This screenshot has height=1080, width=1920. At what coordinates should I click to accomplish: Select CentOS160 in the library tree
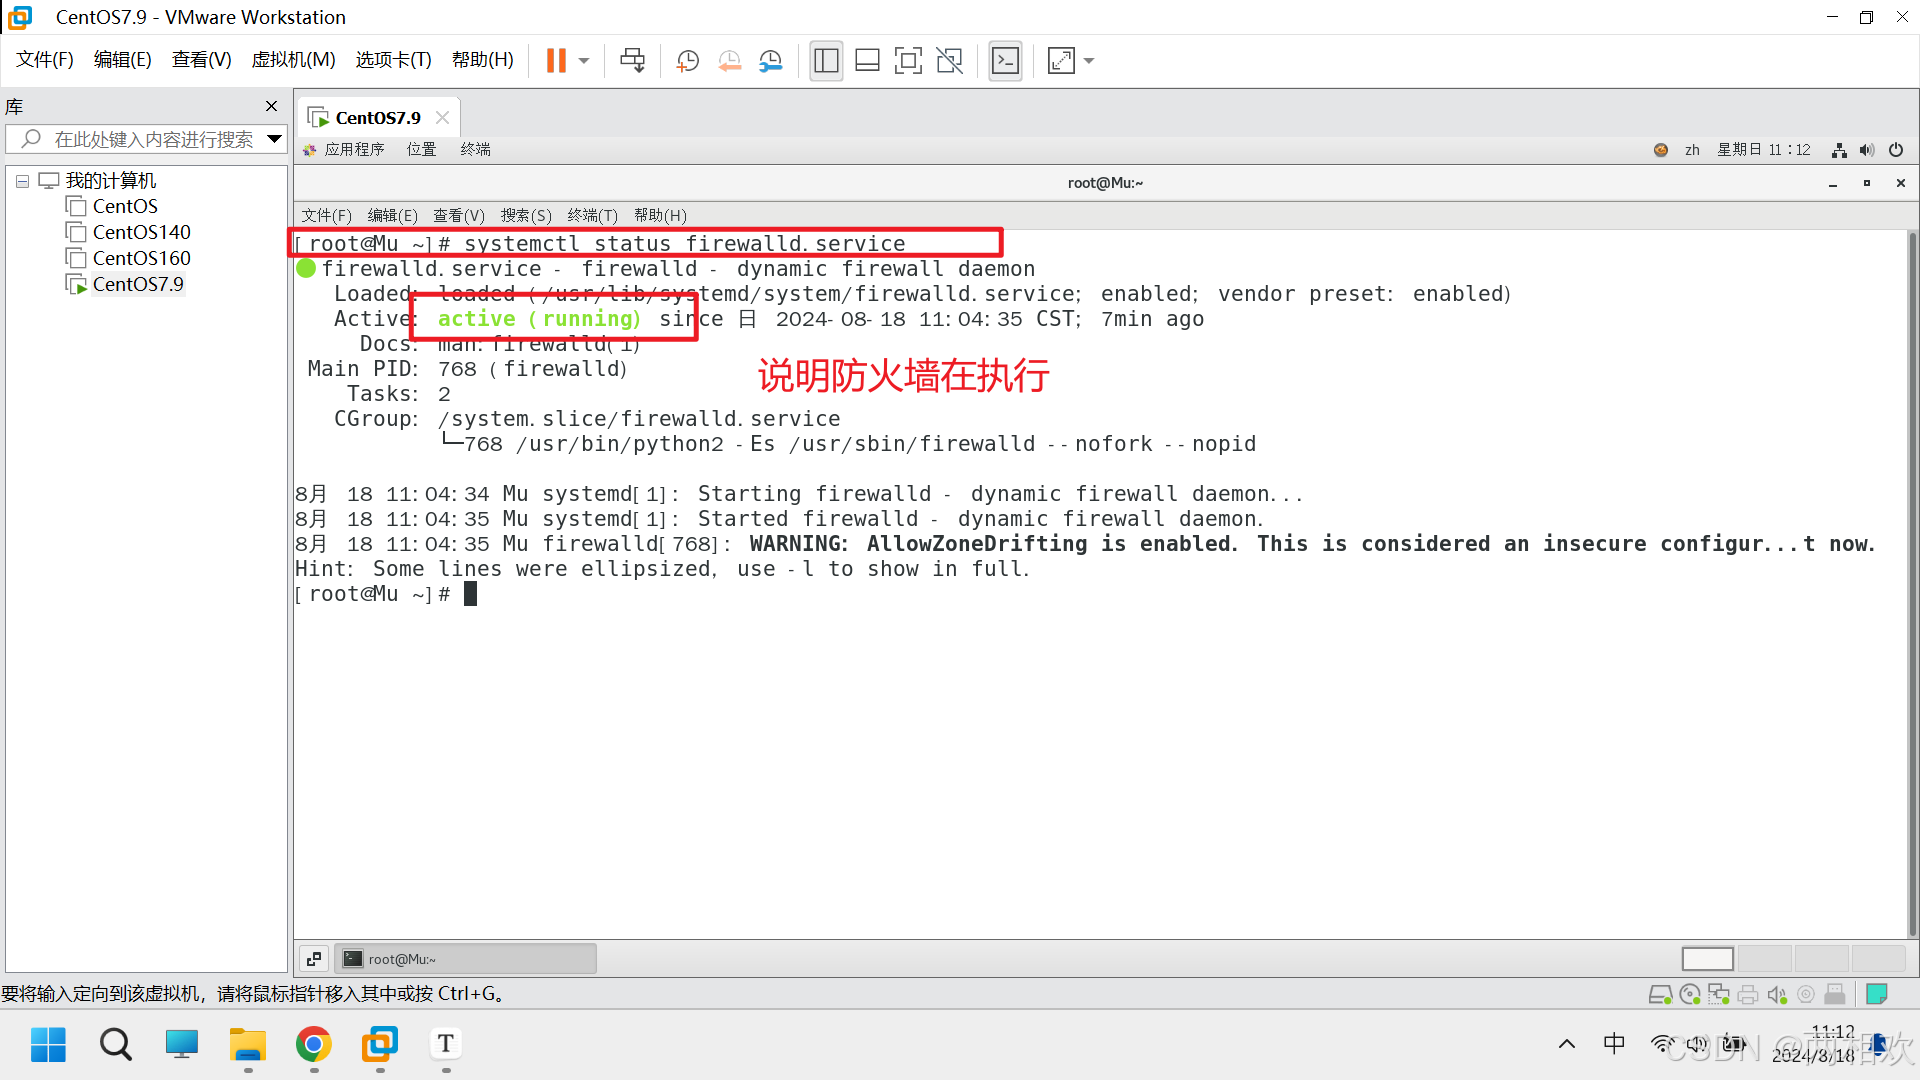point(141,258)
